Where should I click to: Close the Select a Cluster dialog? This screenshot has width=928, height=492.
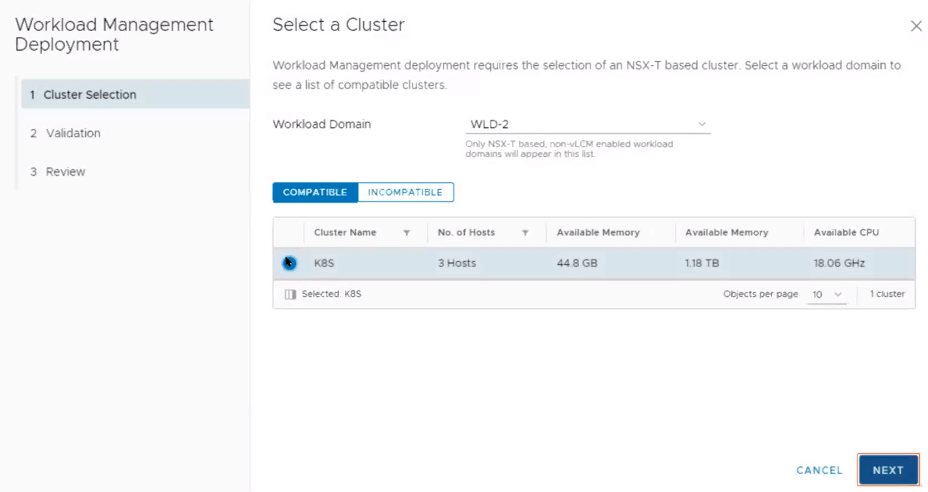click(x=916, y=26)
